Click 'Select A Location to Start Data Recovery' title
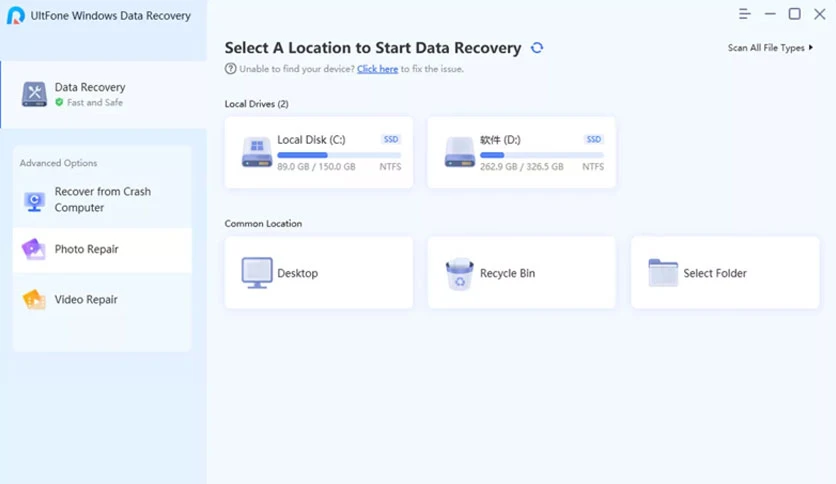 click(373, 48)
